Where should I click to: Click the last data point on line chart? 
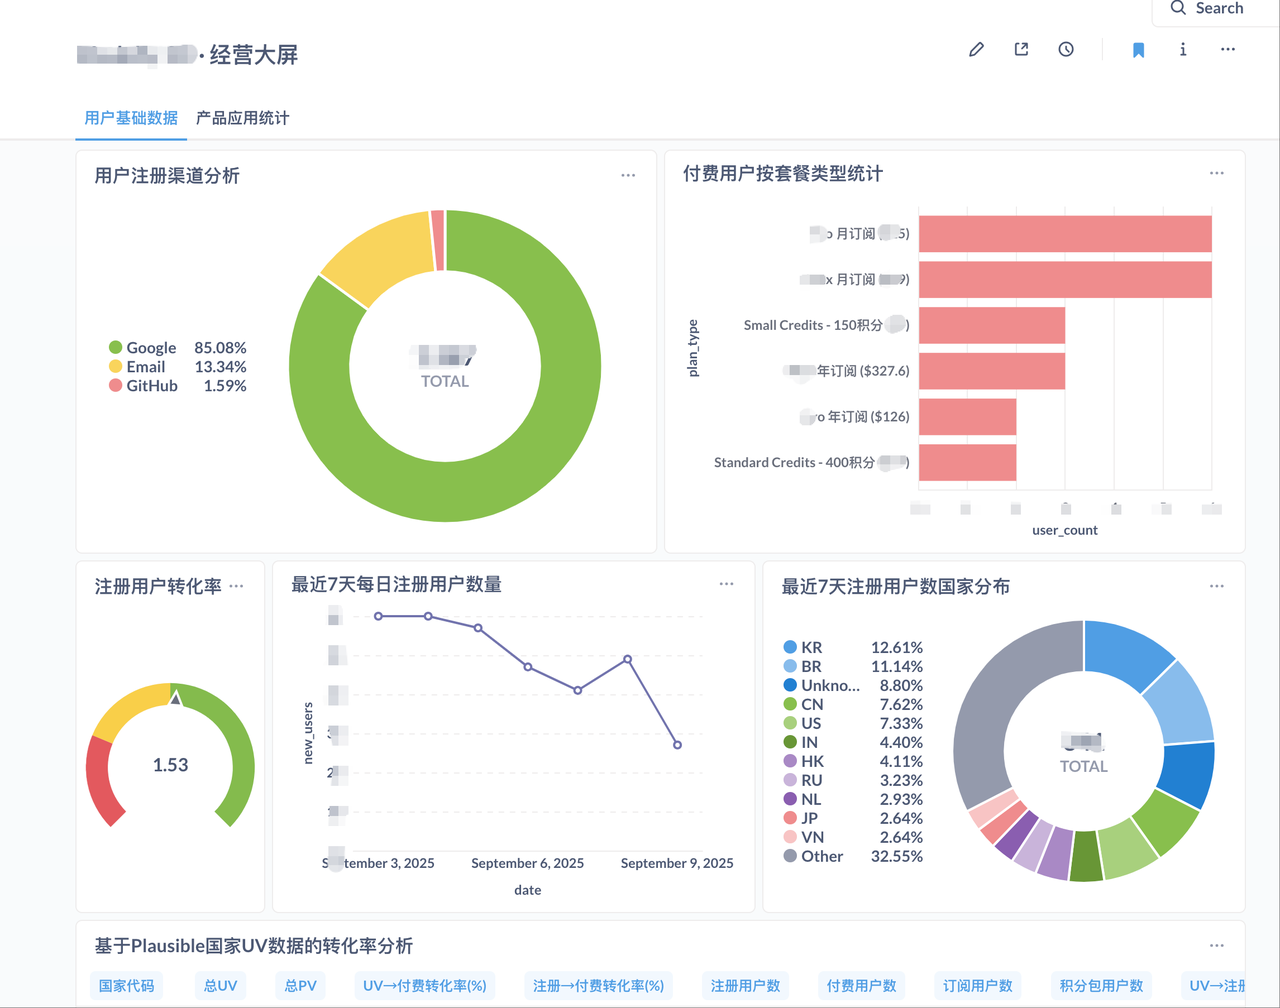[x=678, y=745]
